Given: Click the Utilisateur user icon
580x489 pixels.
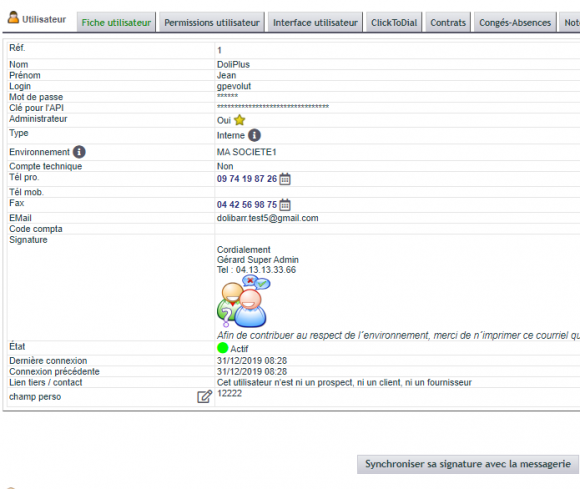Looking at the screenshot, I should click(x=13, y=18).
